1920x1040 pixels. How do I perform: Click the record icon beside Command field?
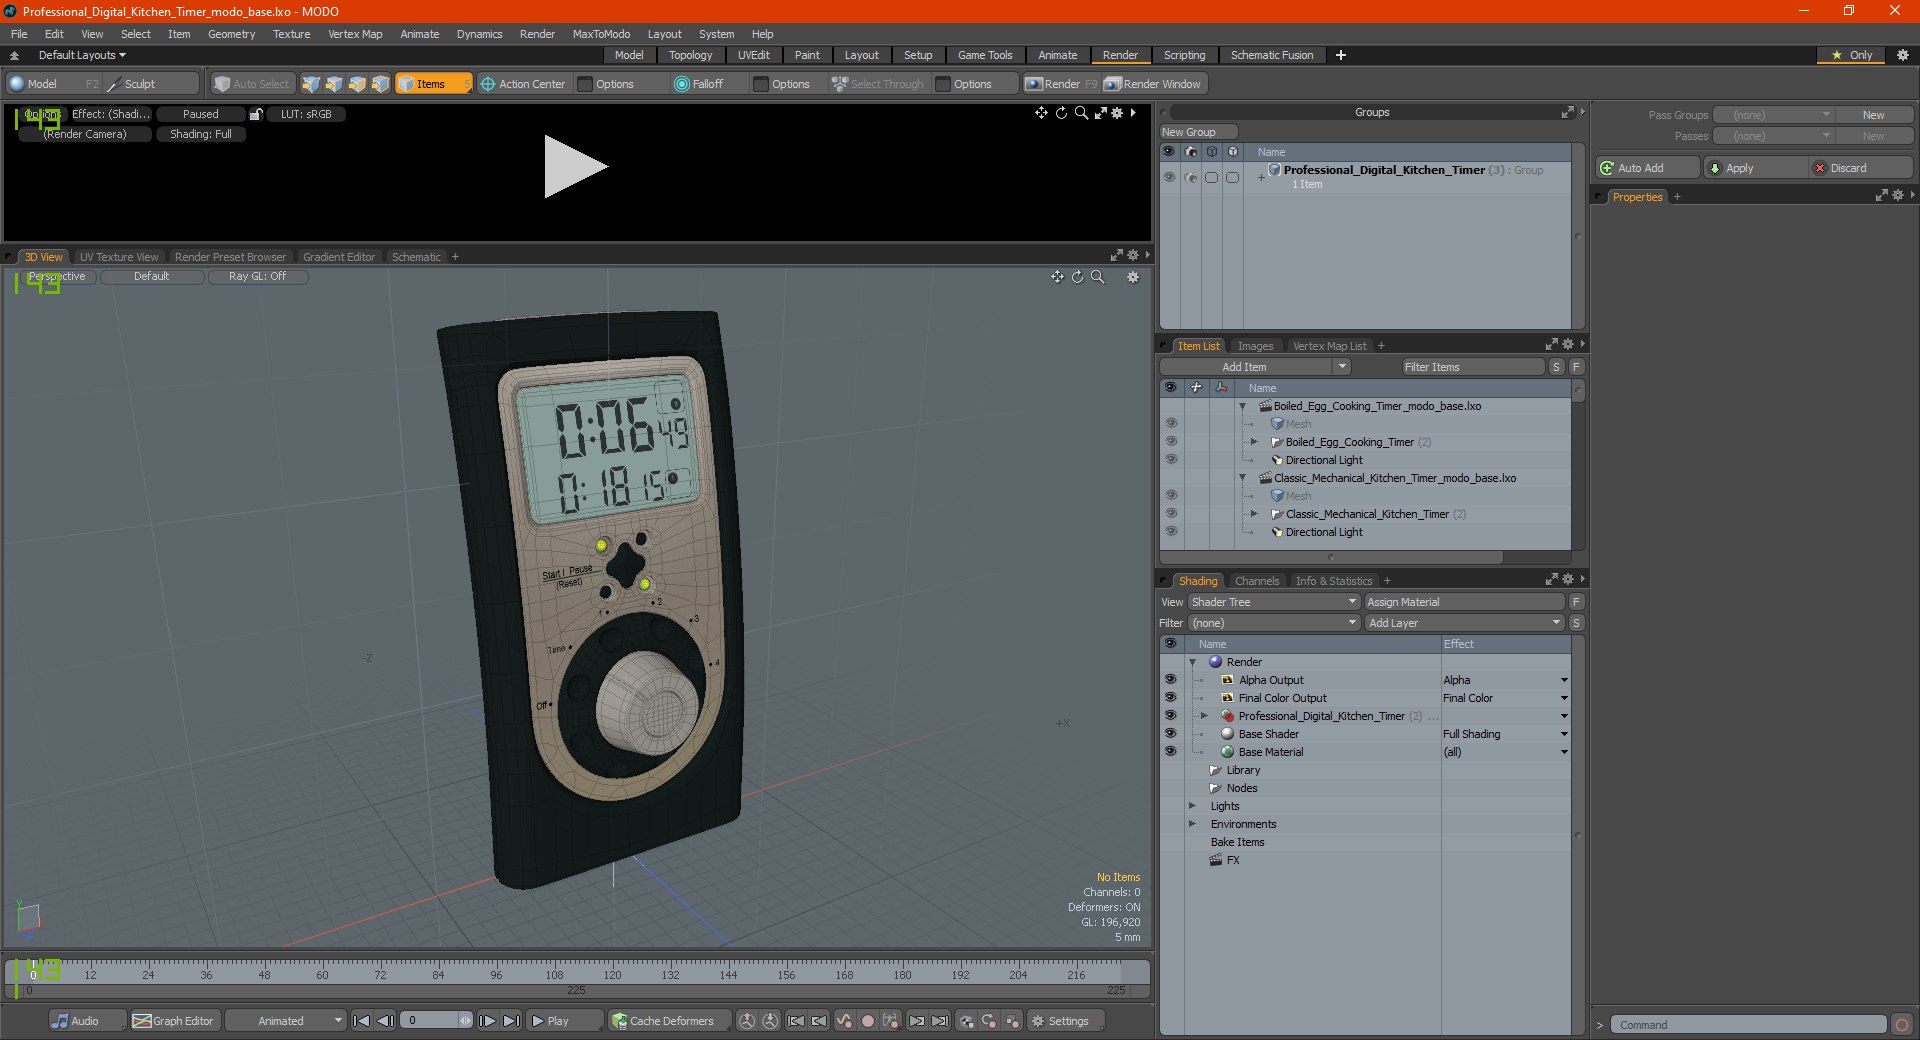coord(1902,1025)
